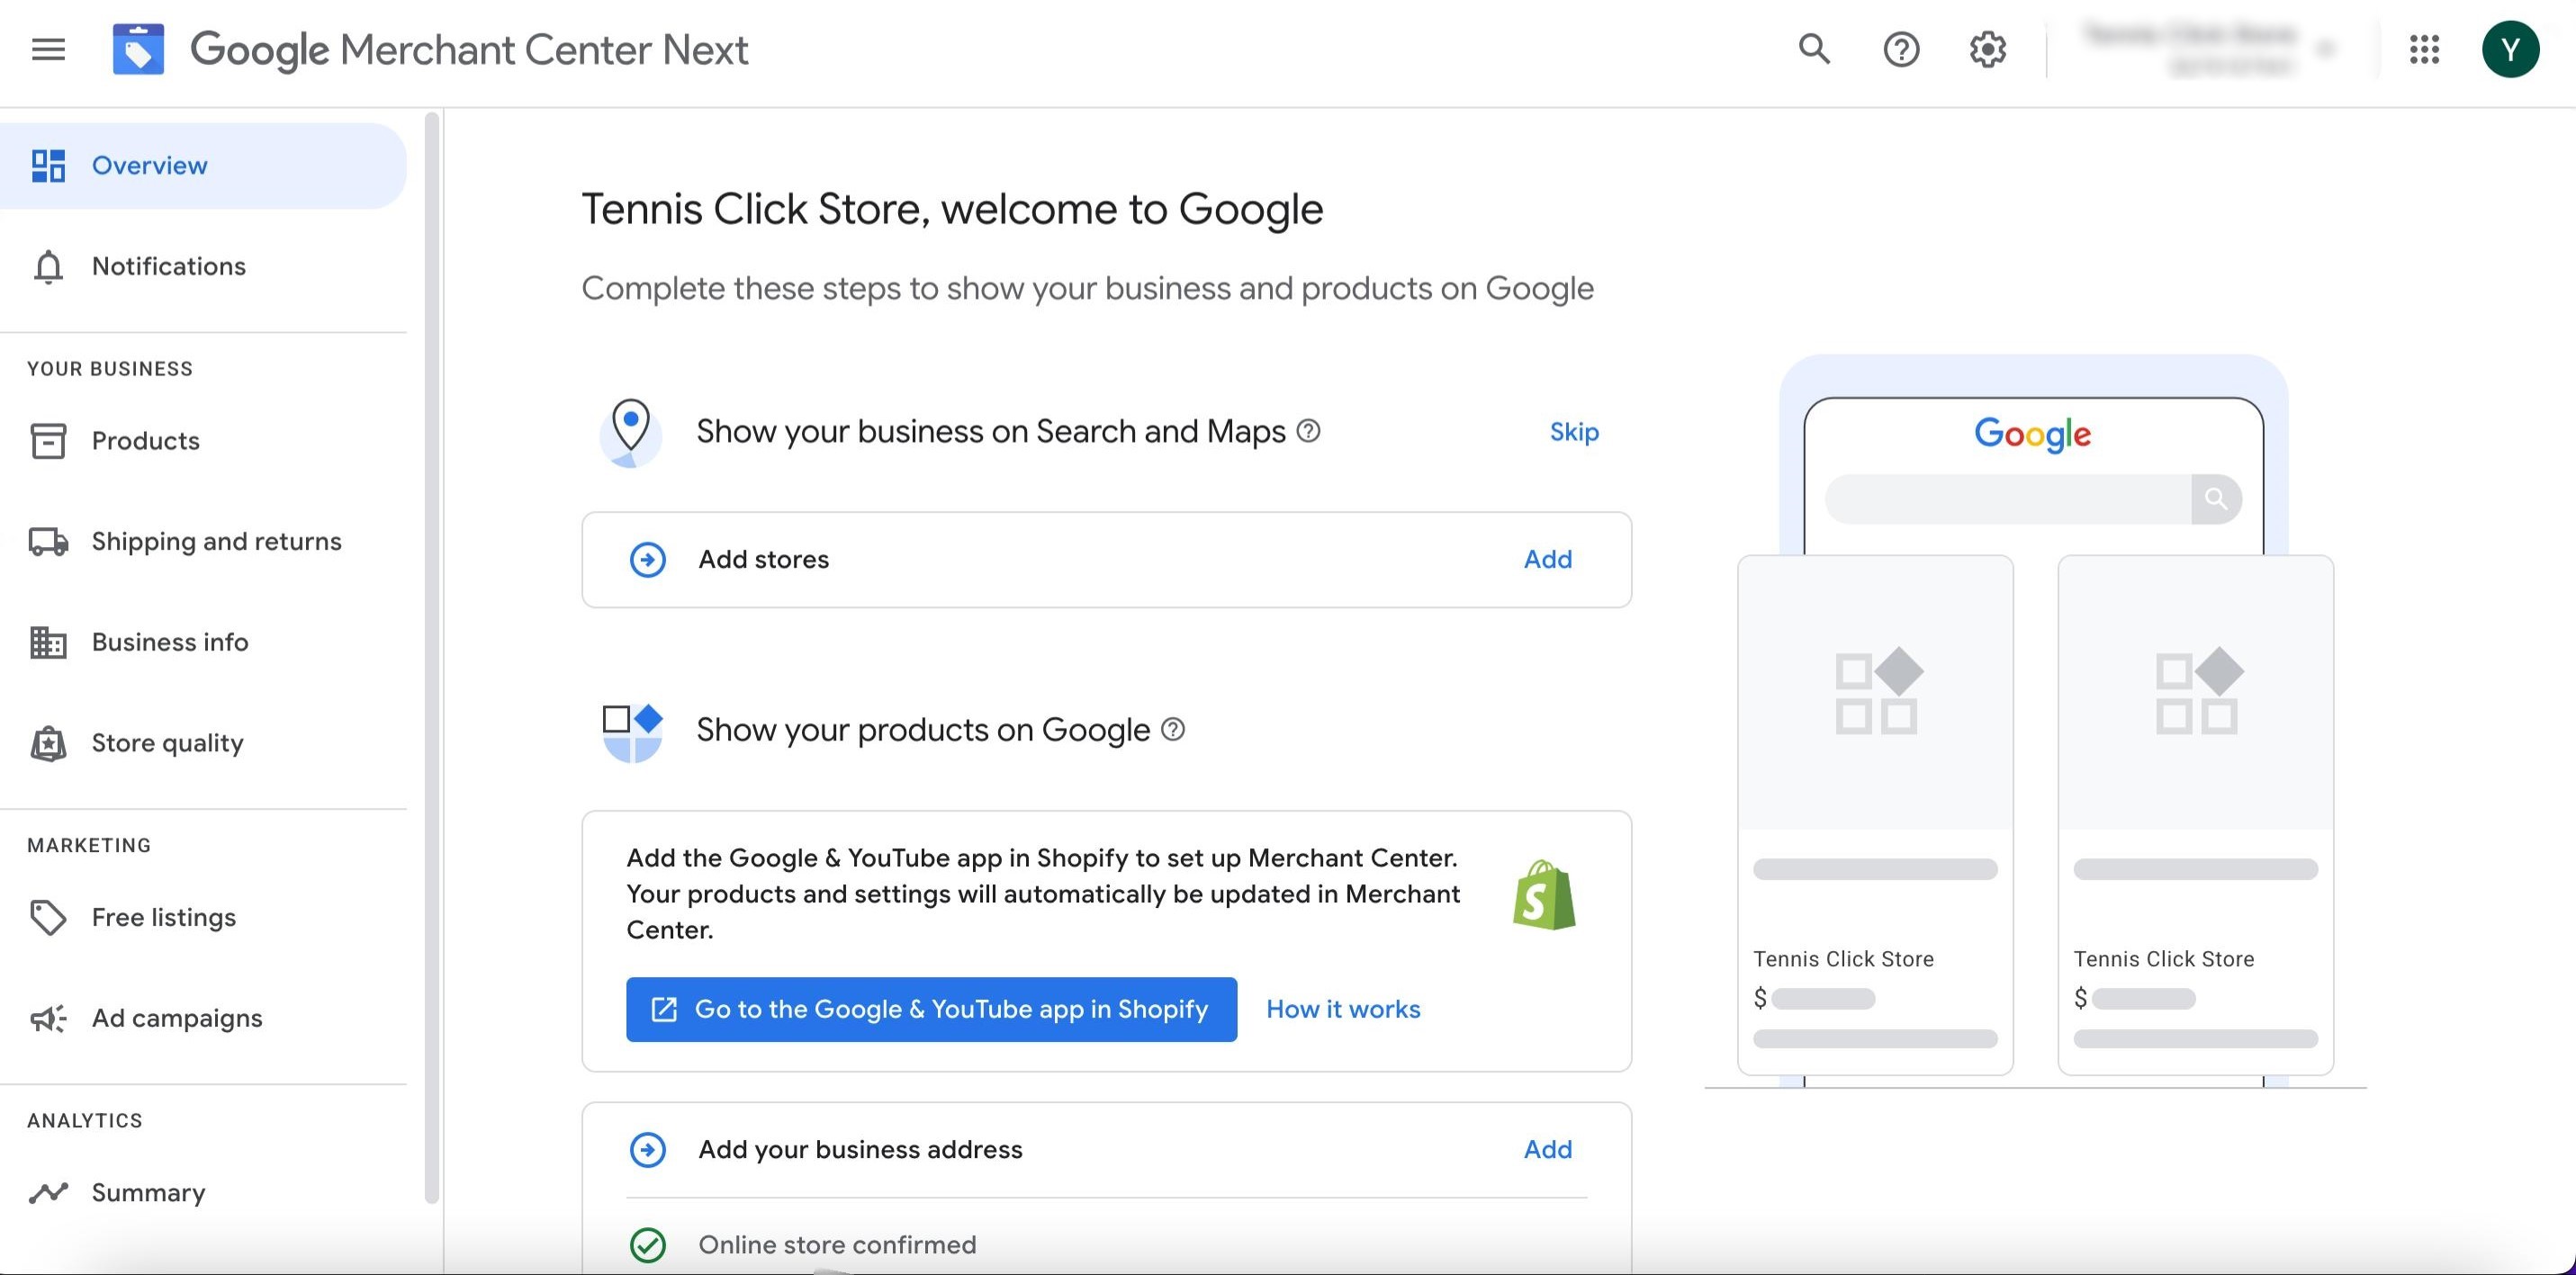Click the Add your business address text

(860, 1149)
